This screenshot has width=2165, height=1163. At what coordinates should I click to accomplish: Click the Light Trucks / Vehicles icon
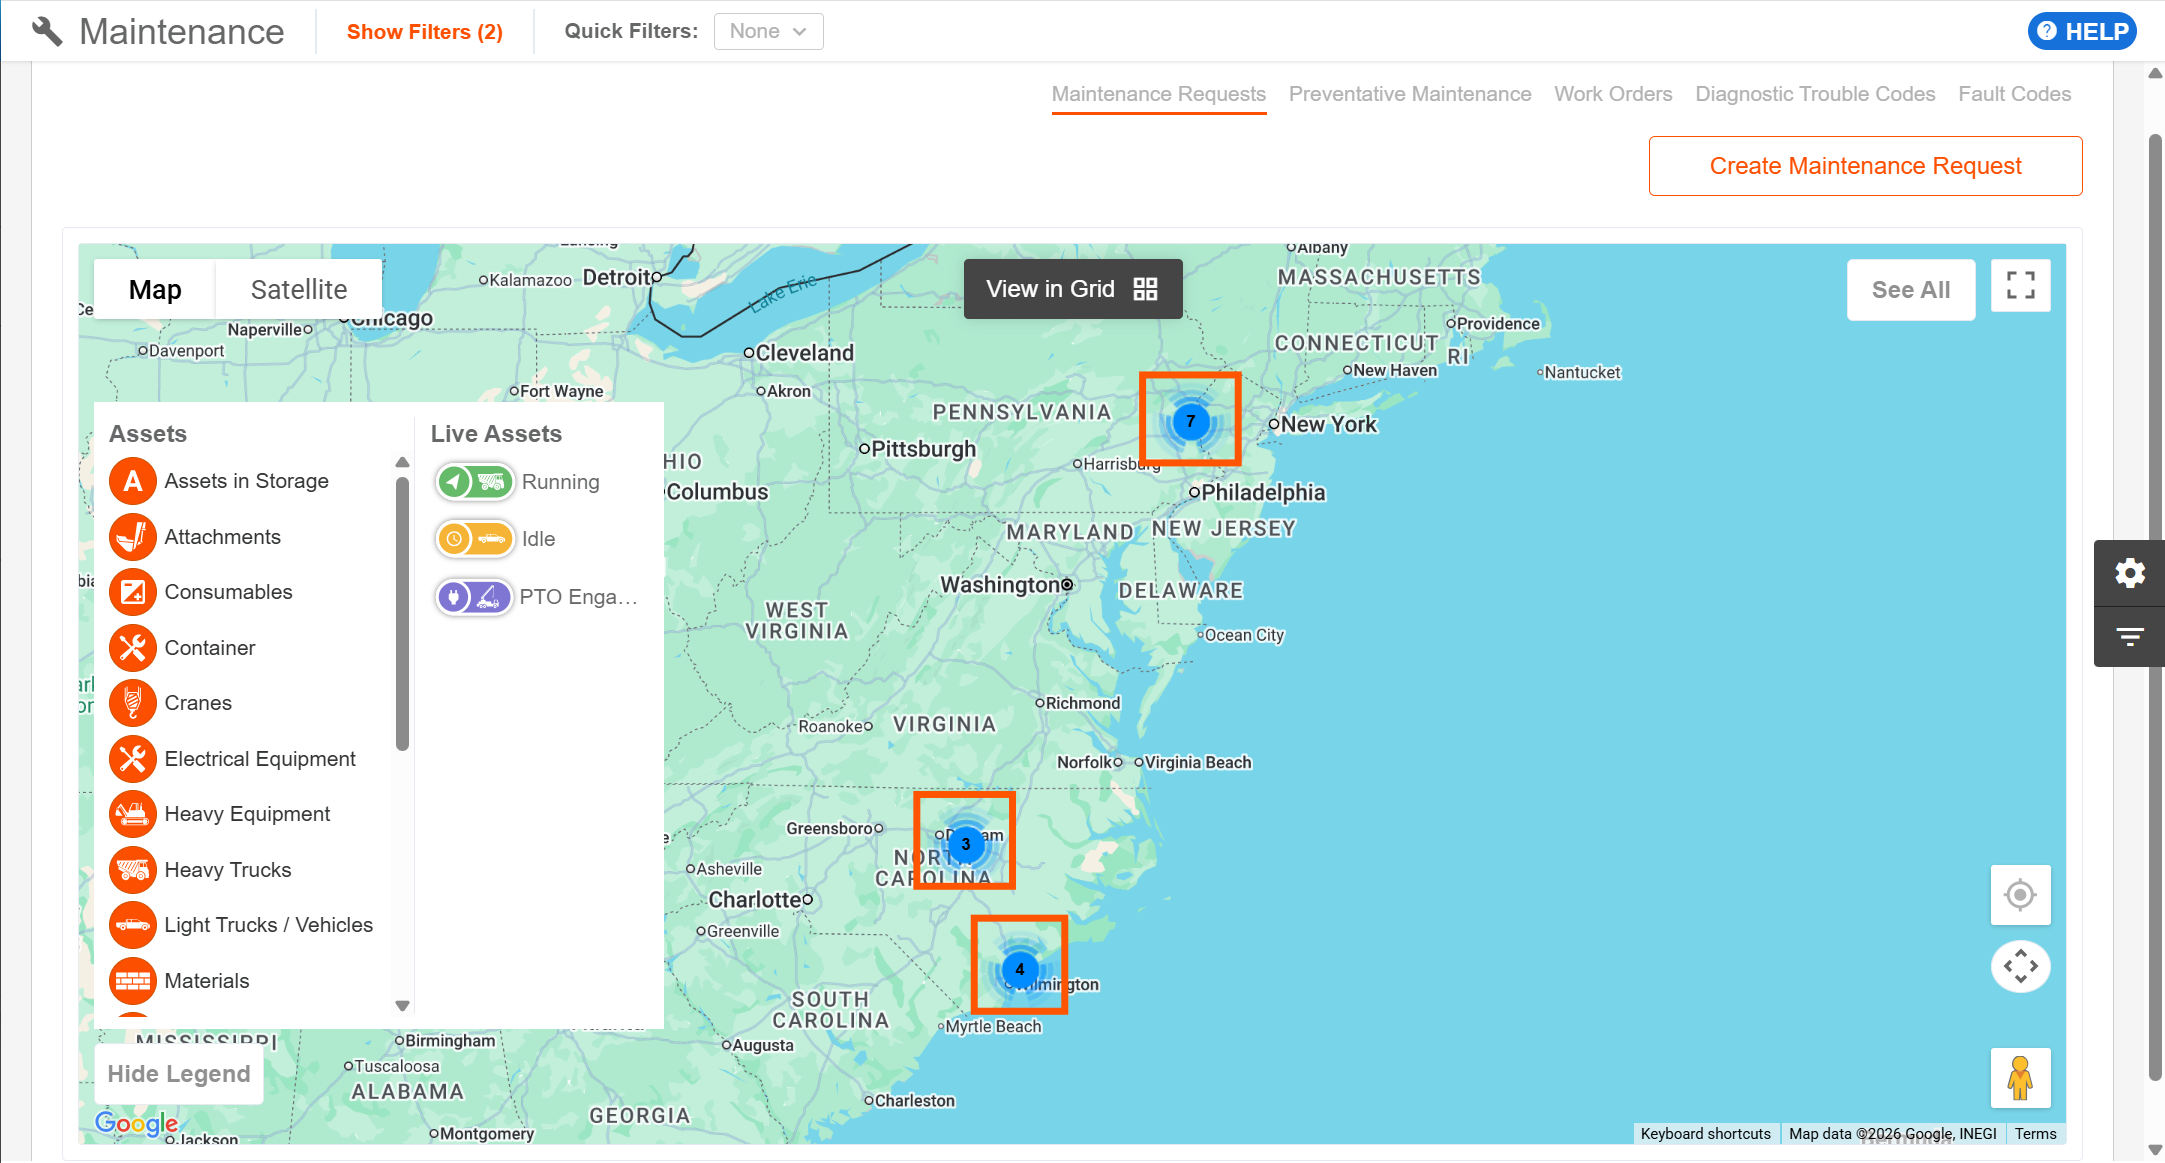[x=132, y=925]
